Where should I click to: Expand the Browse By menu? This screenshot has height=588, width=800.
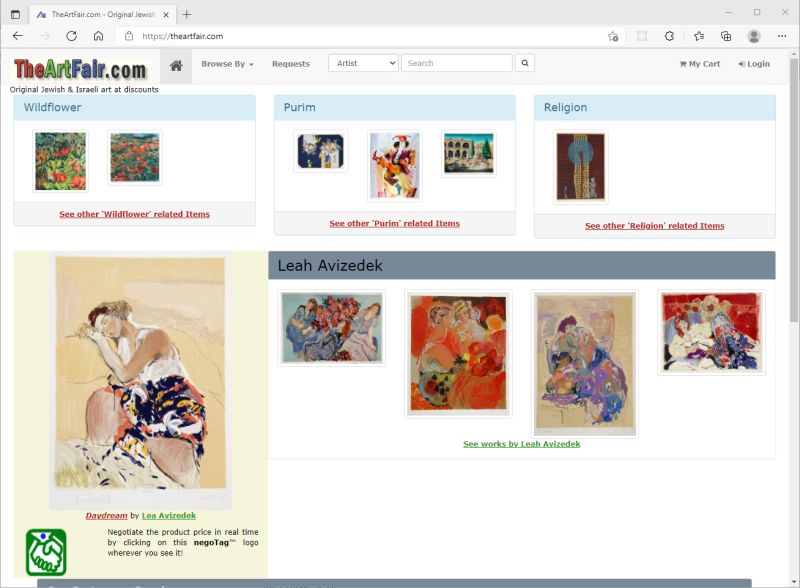227,64
